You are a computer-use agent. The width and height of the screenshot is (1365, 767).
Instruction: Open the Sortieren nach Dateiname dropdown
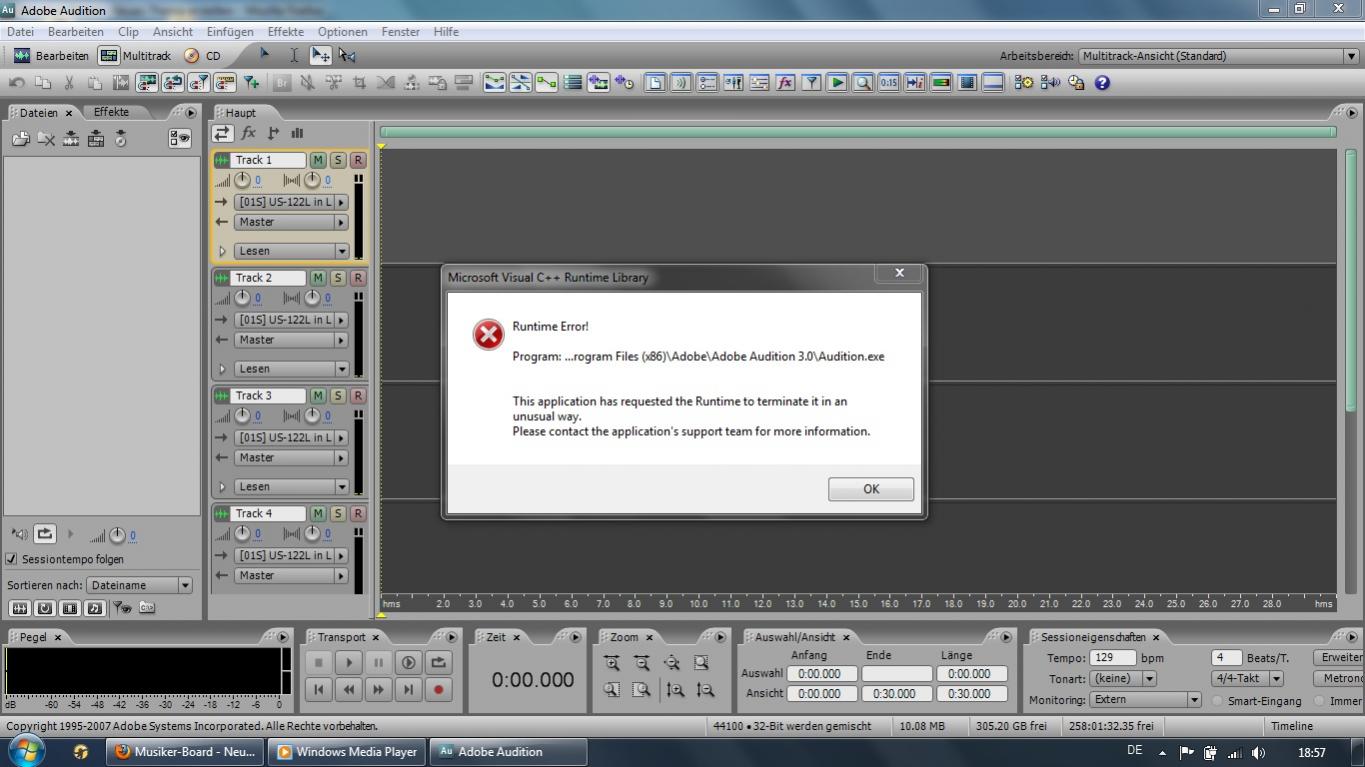[x=139, y=585]
